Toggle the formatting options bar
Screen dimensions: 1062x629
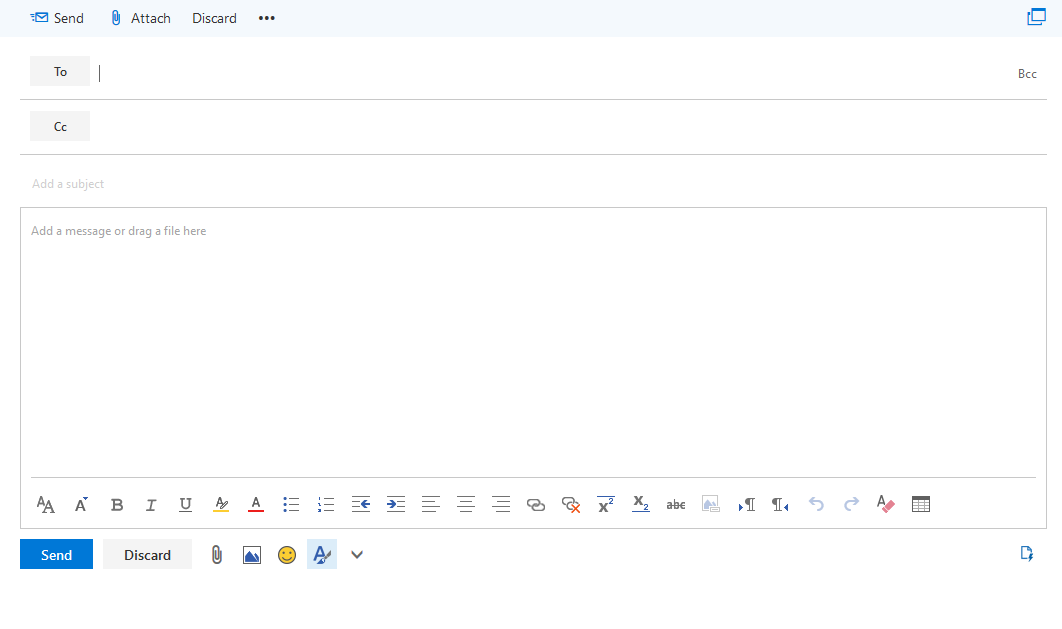(322, 555)
